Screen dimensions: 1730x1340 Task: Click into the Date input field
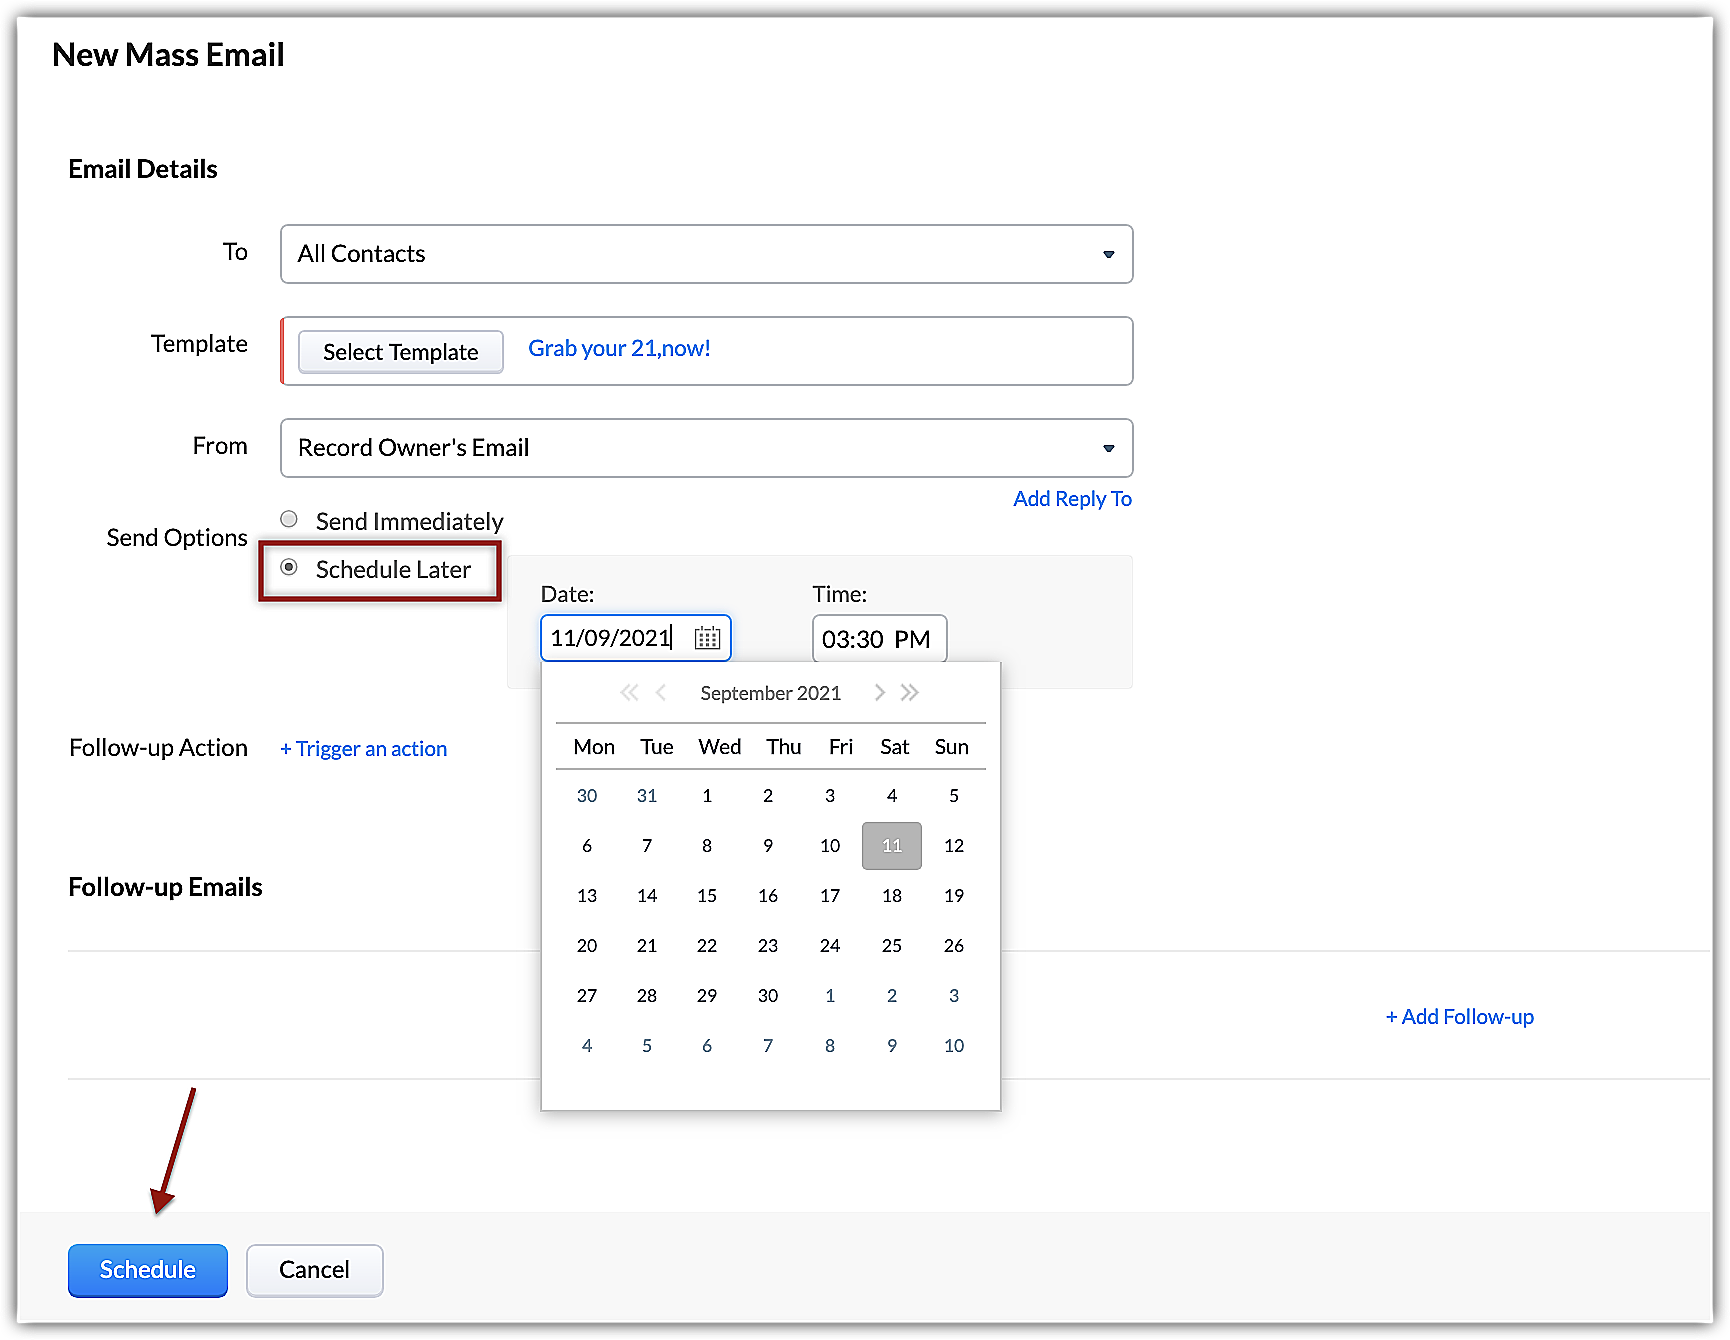tap(612, 638)
